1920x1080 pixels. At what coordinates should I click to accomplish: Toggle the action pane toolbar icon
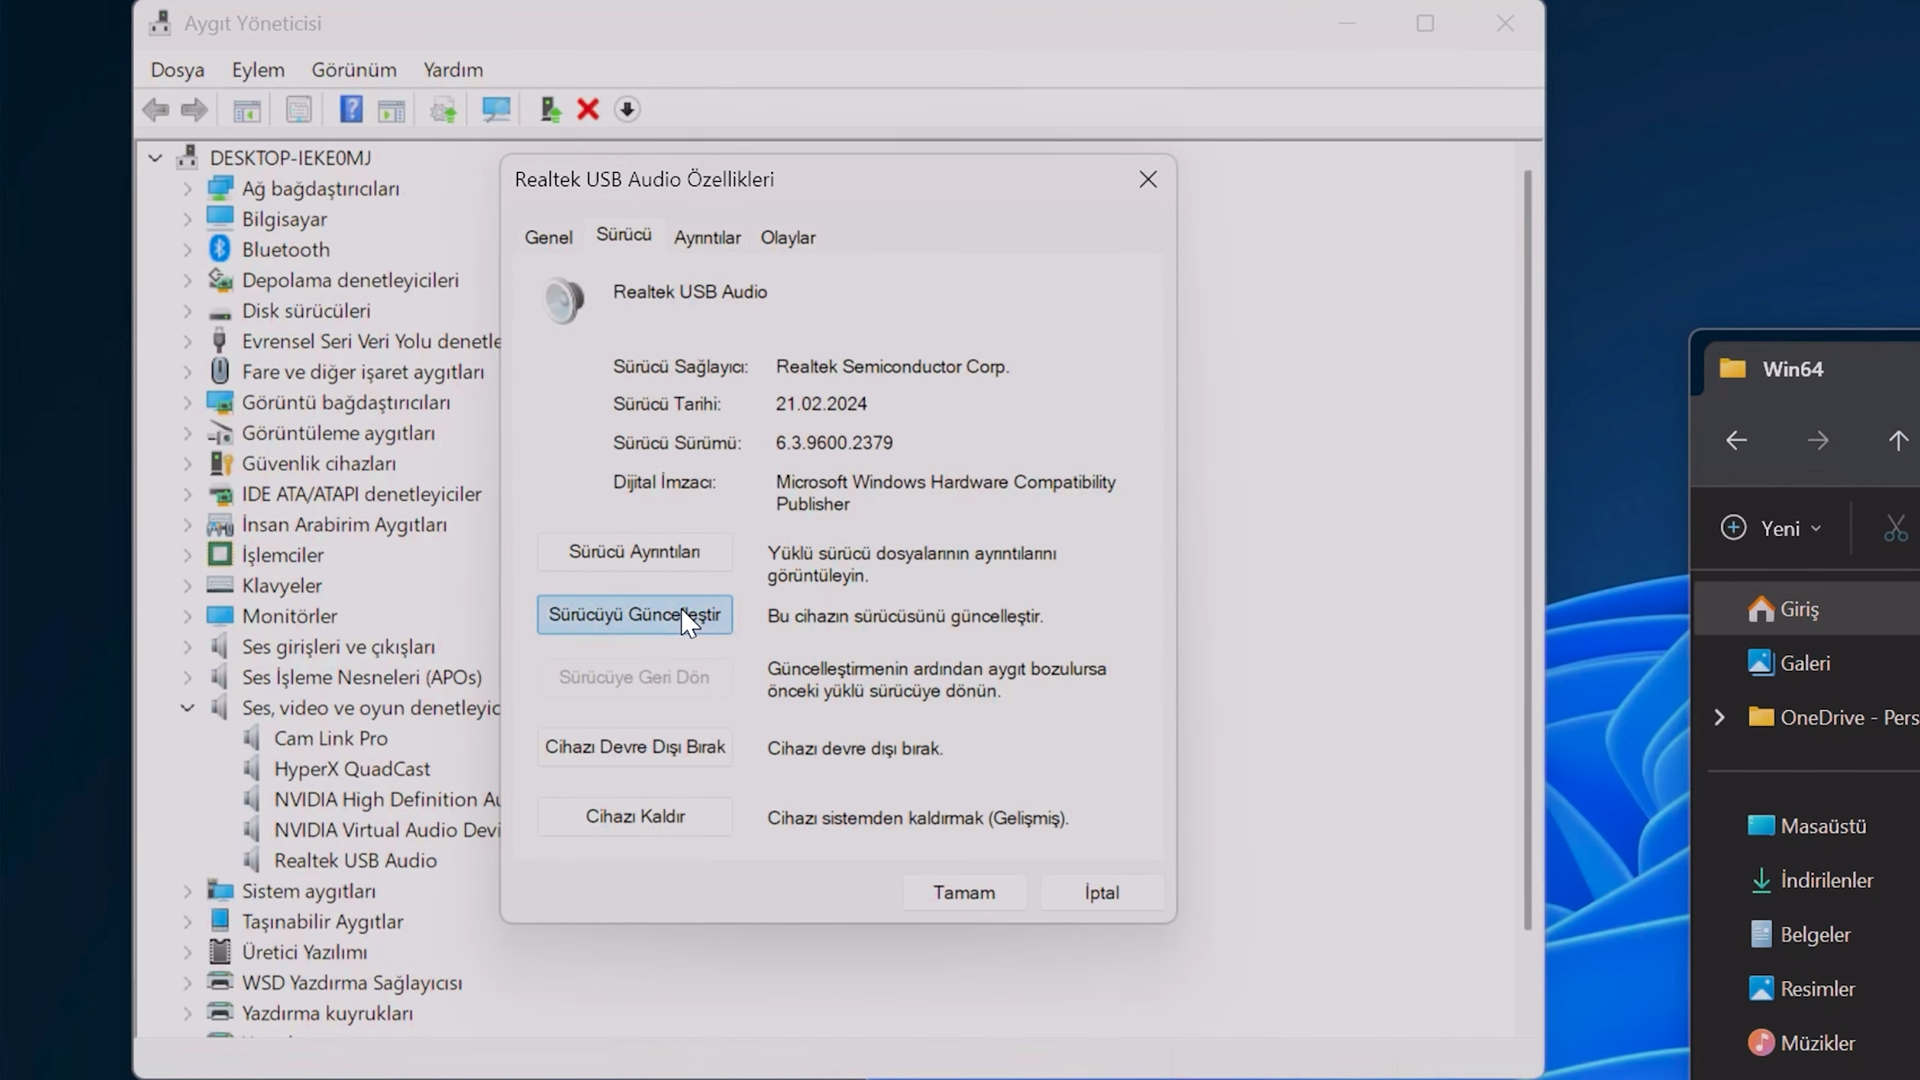point(392,110)
